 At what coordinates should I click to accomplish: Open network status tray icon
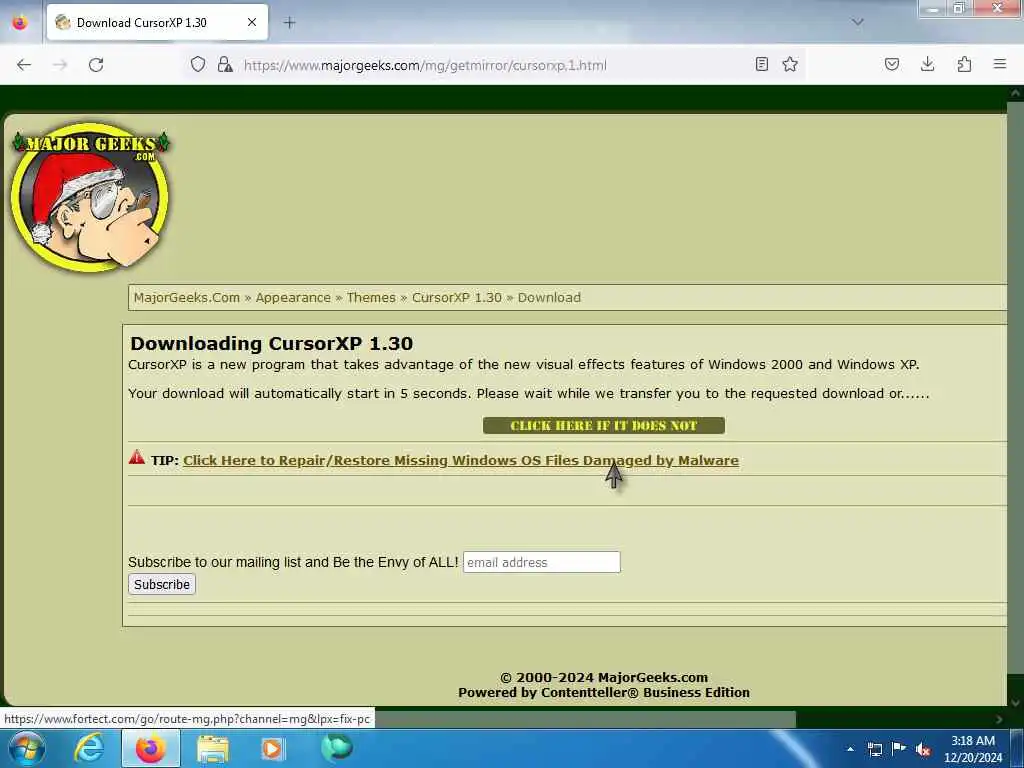(x=875, y=749)
